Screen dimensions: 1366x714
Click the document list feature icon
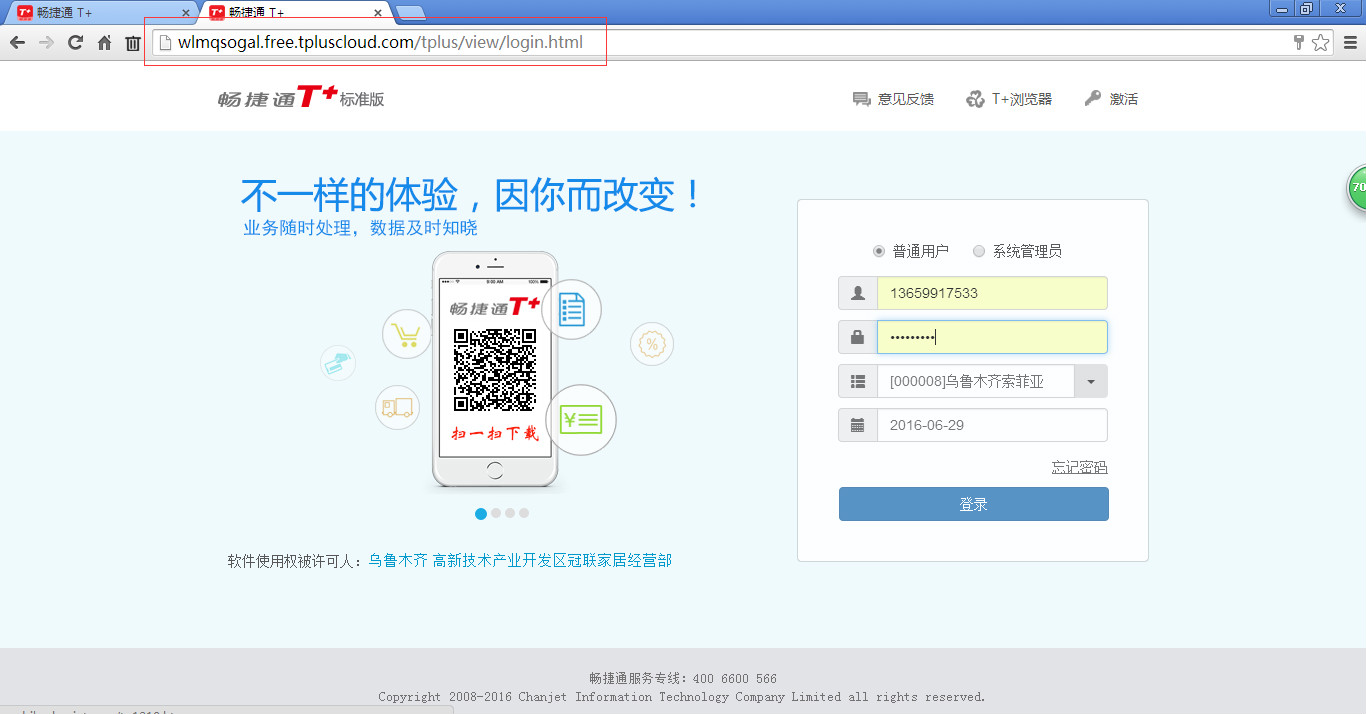571,309
